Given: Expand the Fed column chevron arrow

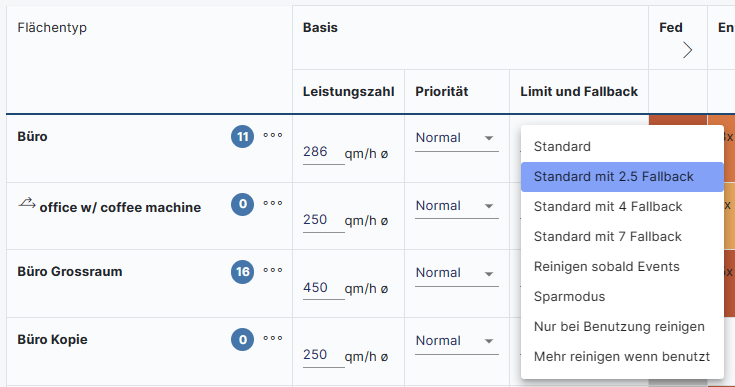Looking at the screenshot, I should point(687,50).
